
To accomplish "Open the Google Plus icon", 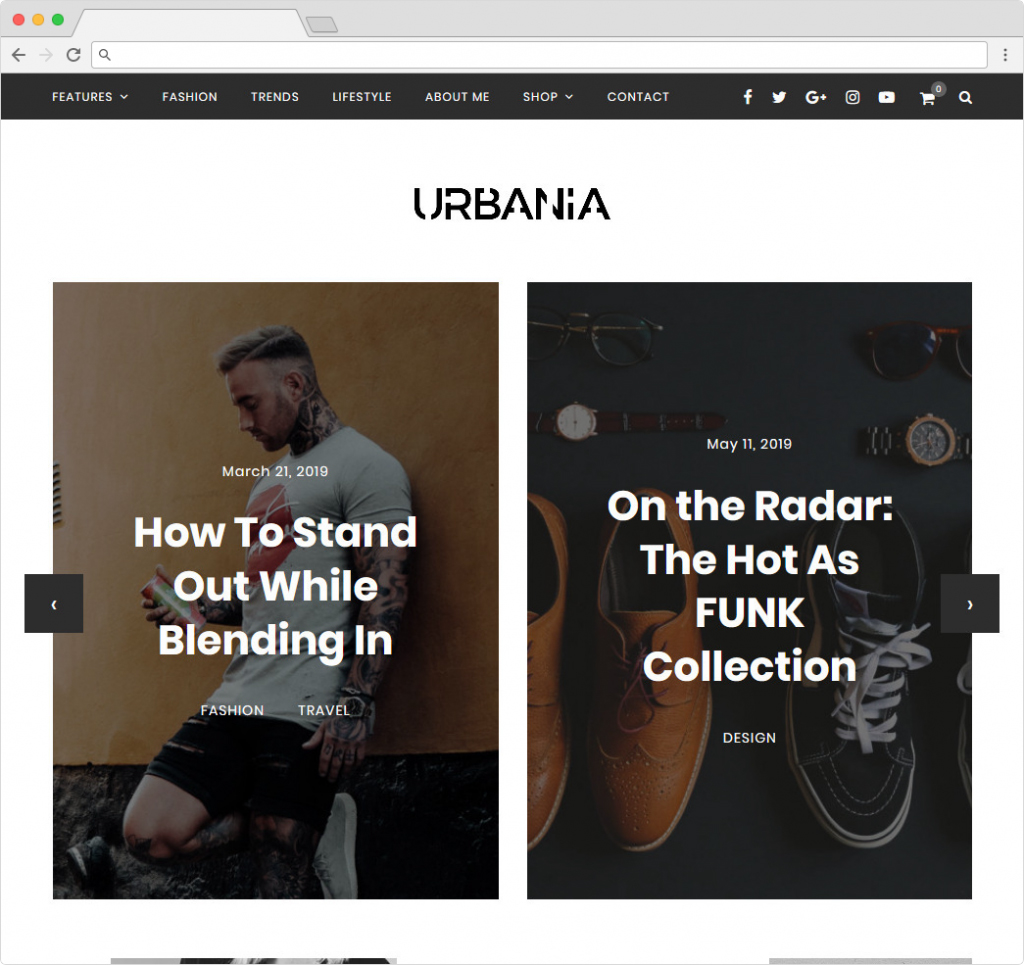I will coord(816,97).
